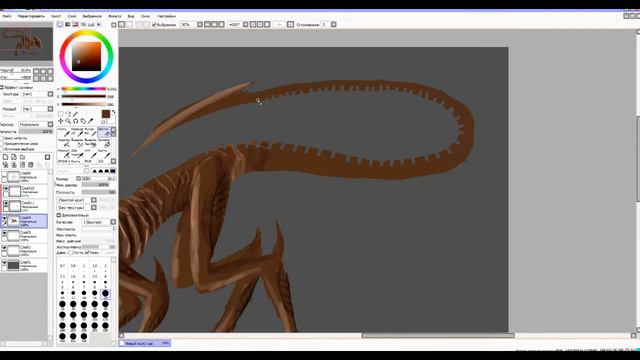Select the move layer tool

[x=61, y=121]
